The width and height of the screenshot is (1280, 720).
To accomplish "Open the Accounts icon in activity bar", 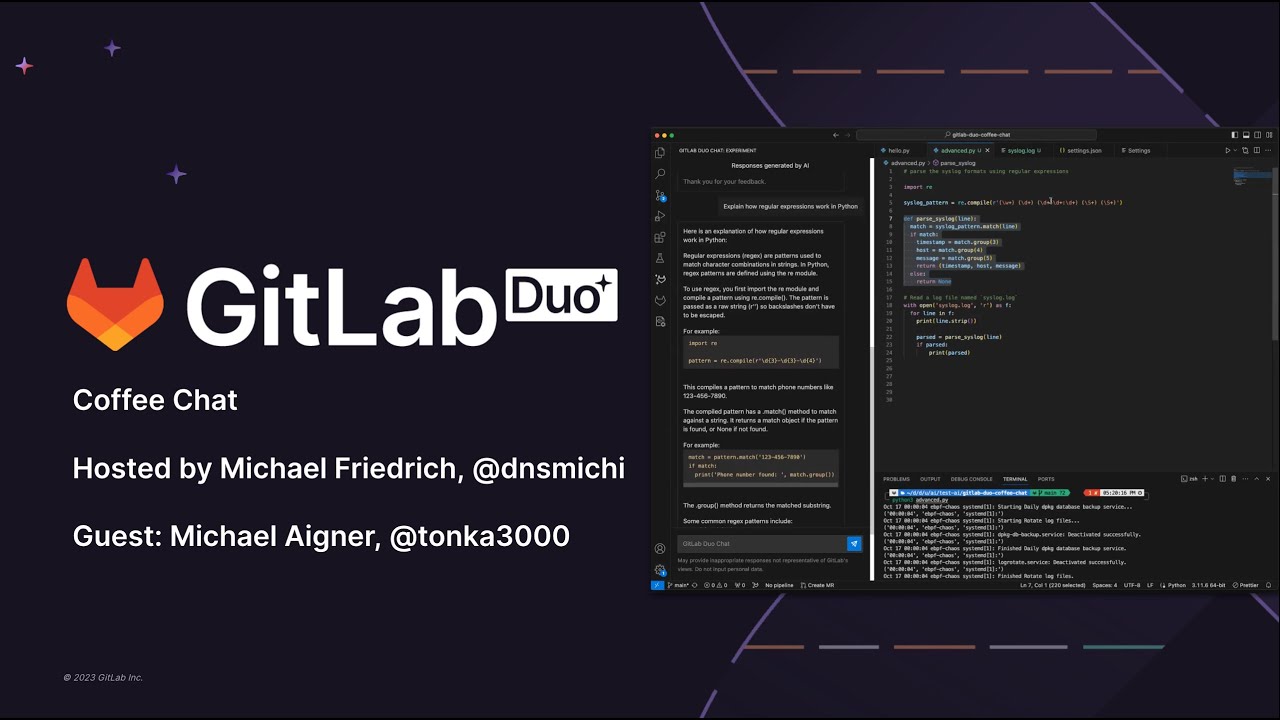I will [660, 548].
